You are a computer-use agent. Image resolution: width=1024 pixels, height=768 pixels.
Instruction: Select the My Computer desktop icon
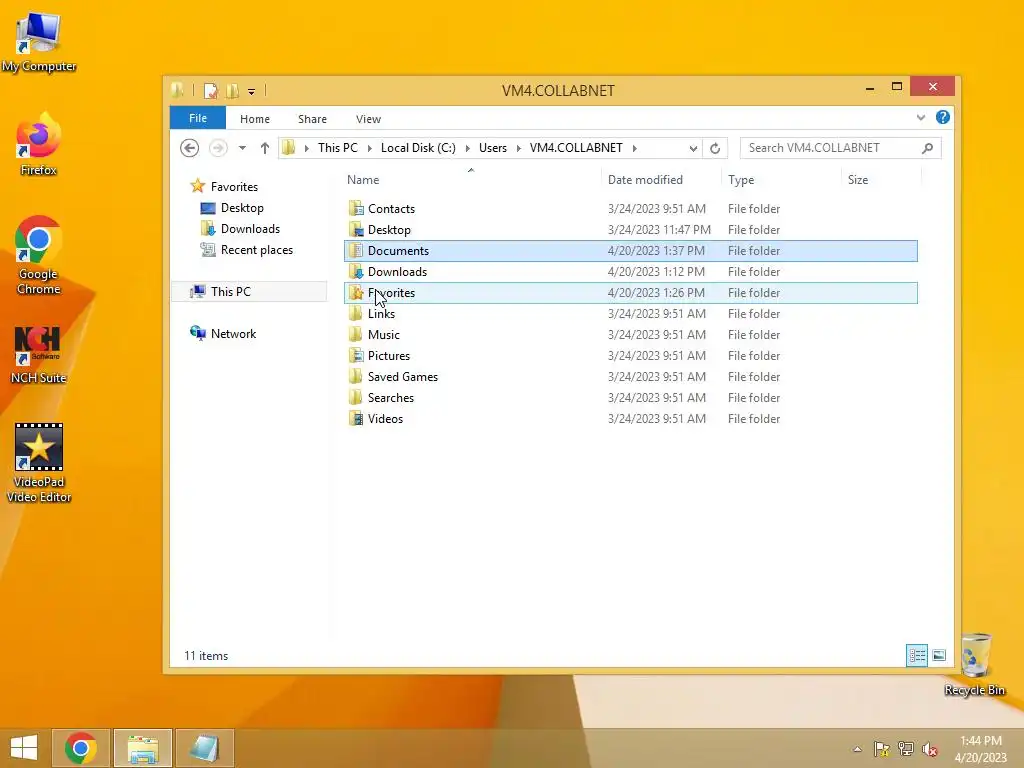point(39,42)
